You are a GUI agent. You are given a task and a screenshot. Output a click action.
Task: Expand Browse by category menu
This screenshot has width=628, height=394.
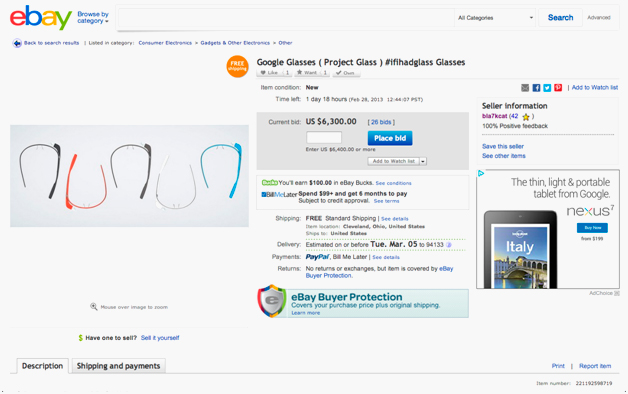click(x=93, y=17)
